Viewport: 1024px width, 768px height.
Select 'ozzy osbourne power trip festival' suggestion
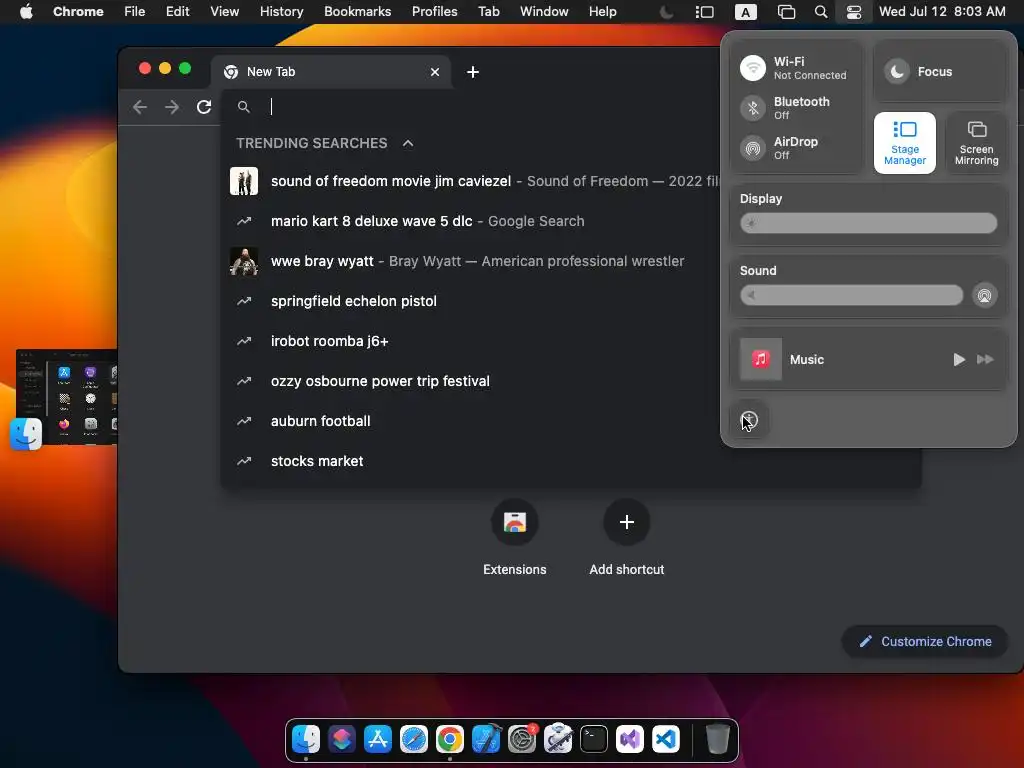pos(470,381)
